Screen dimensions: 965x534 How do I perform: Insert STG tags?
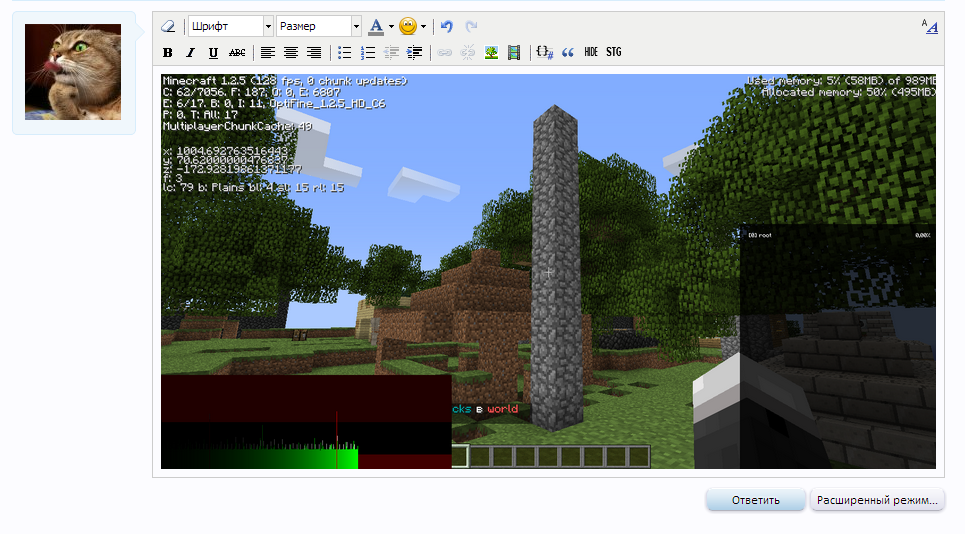tap(614, 52)
